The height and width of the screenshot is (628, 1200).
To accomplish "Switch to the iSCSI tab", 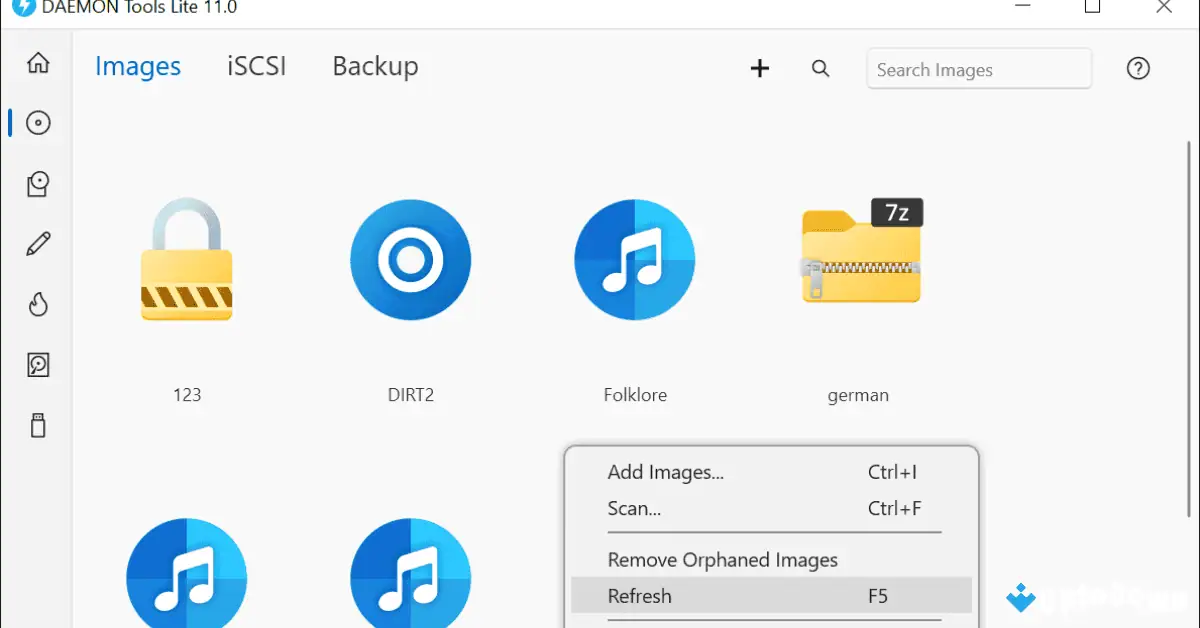I will click(x=256, y=66).
